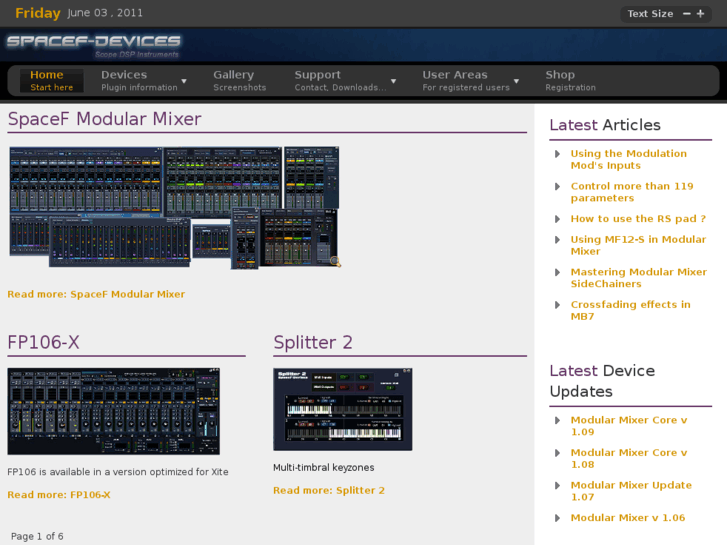Viewport: 727px width, 545px height.
Task: Click the arrow bullet beside Modular Mixer v 1.06
Action: point(557,518)
